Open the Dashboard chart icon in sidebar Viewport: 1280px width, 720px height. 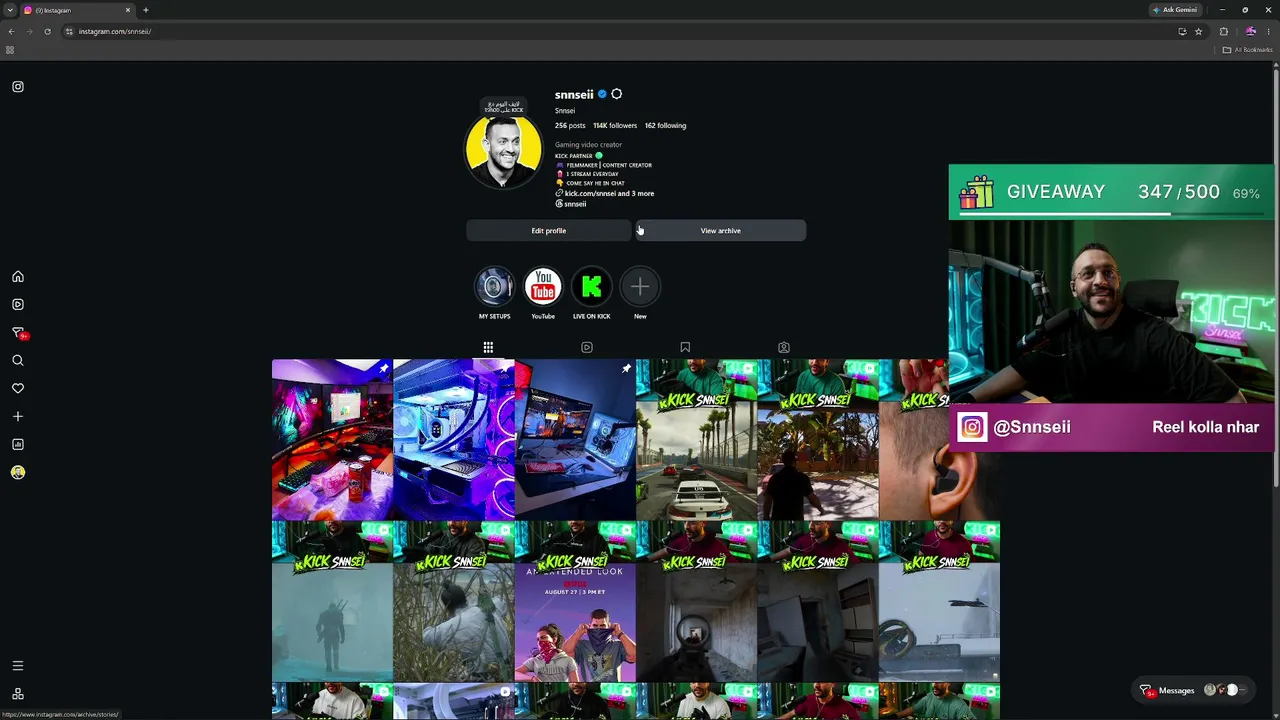pos(18,445)
